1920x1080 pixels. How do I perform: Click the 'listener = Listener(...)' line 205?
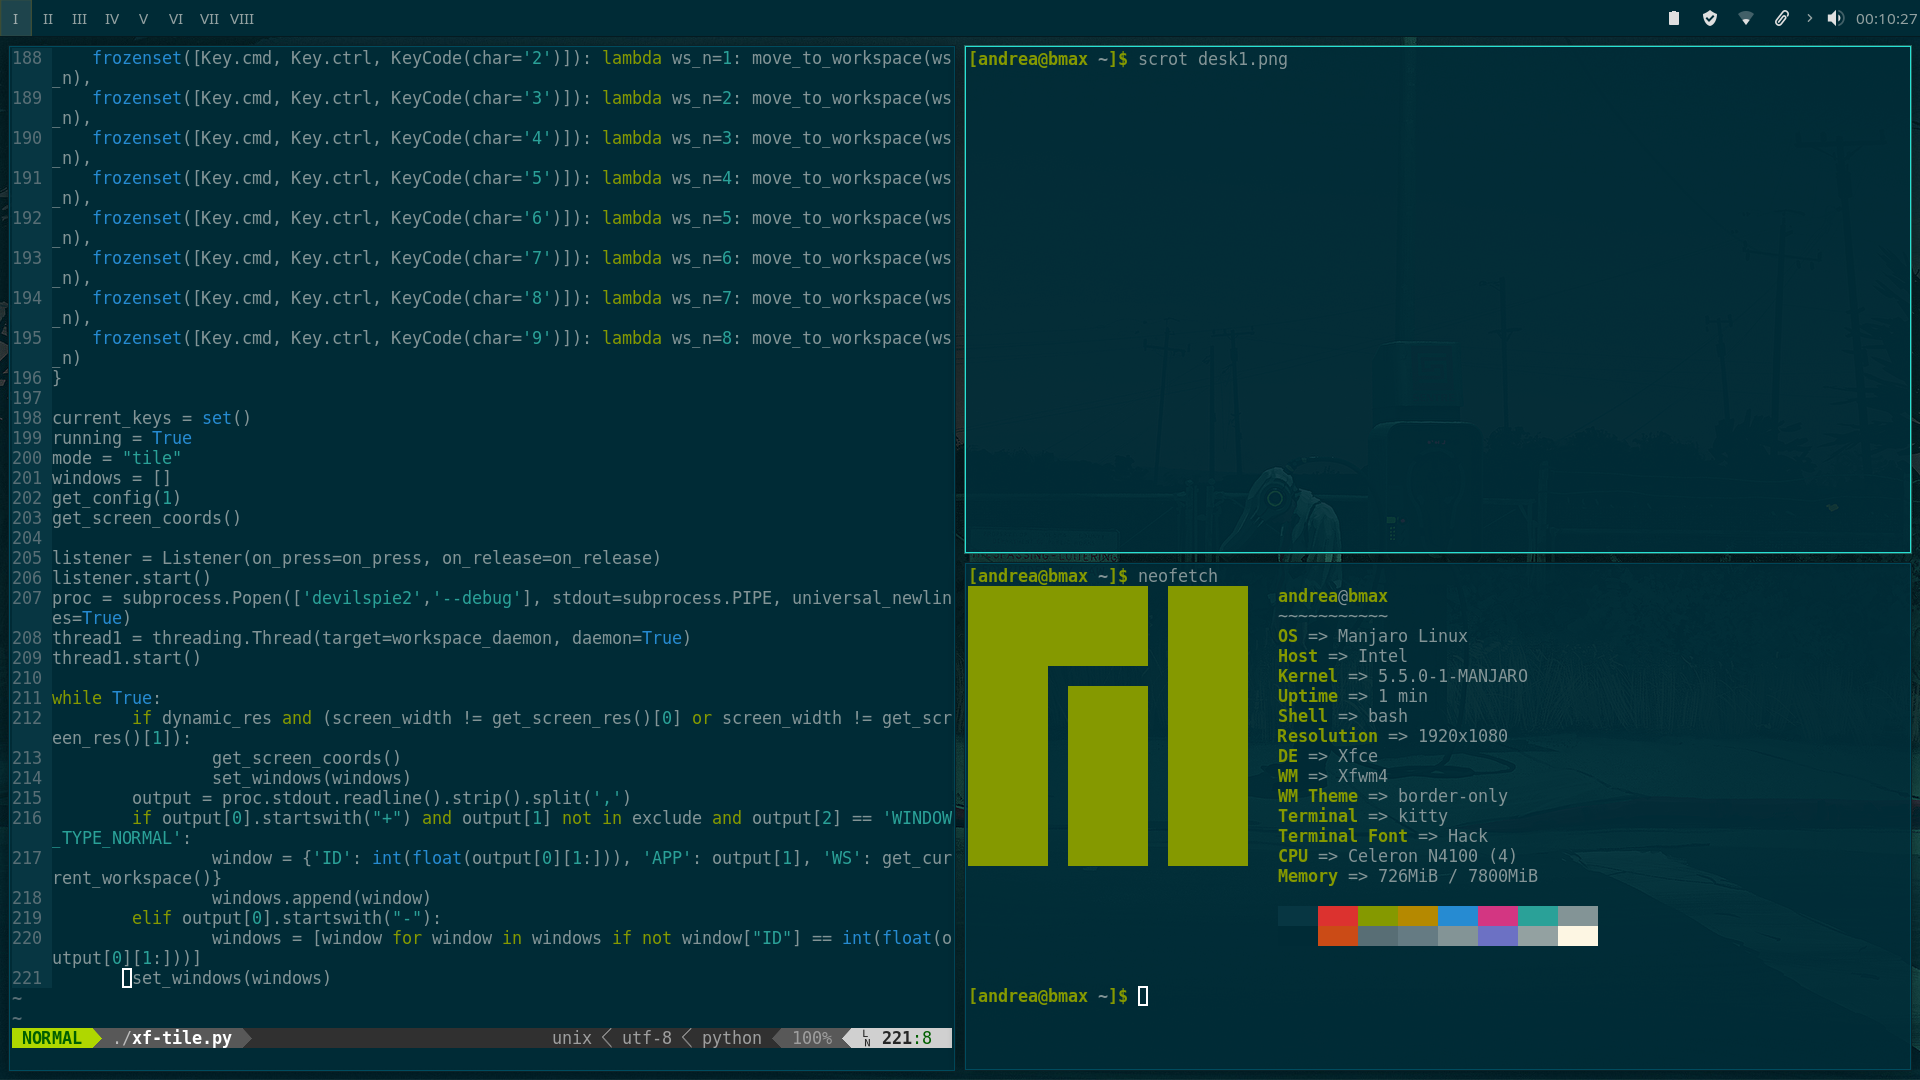357,558
